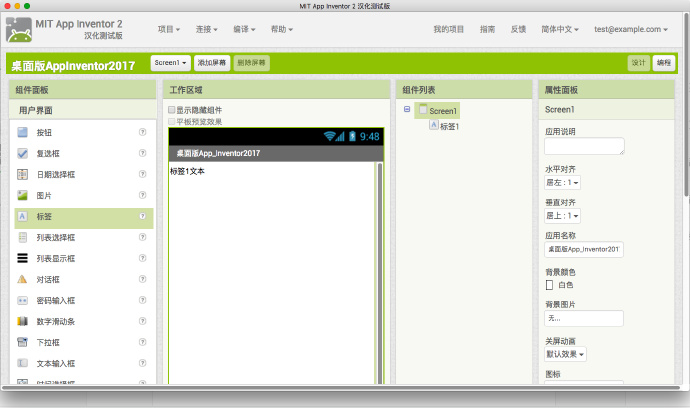The width and height of the screenshot is (690, 408).
Task: Click the 添加屏幕 button
Action: point(212,62)
